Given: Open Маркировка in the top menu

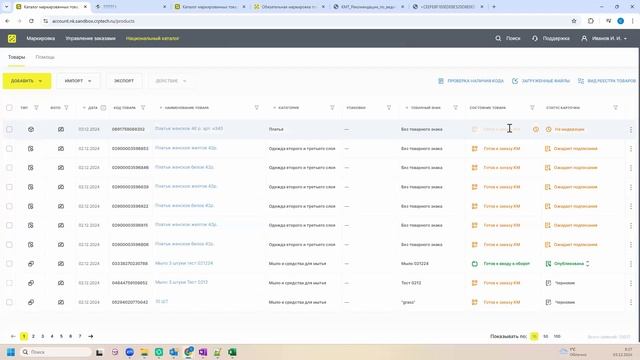Looking at the screenshot, I should coord(40,38).
